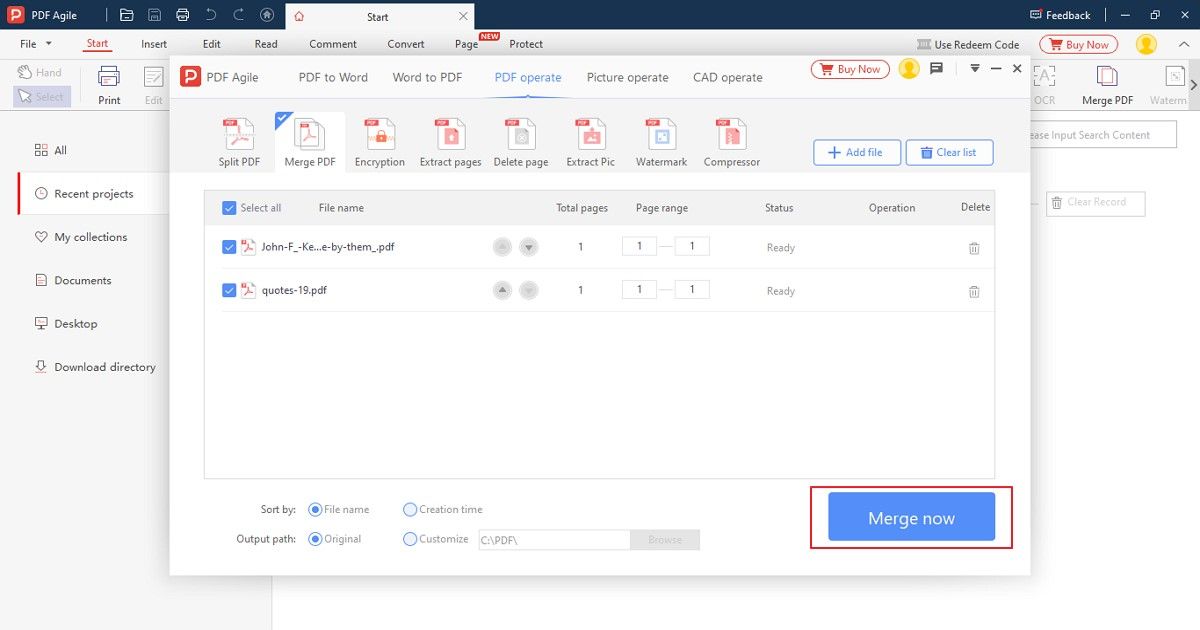The width and height of the screenshot is (1200, 630).
Task: Click the output path field showing C:\PDF\
Action: [x=555, y=540]
